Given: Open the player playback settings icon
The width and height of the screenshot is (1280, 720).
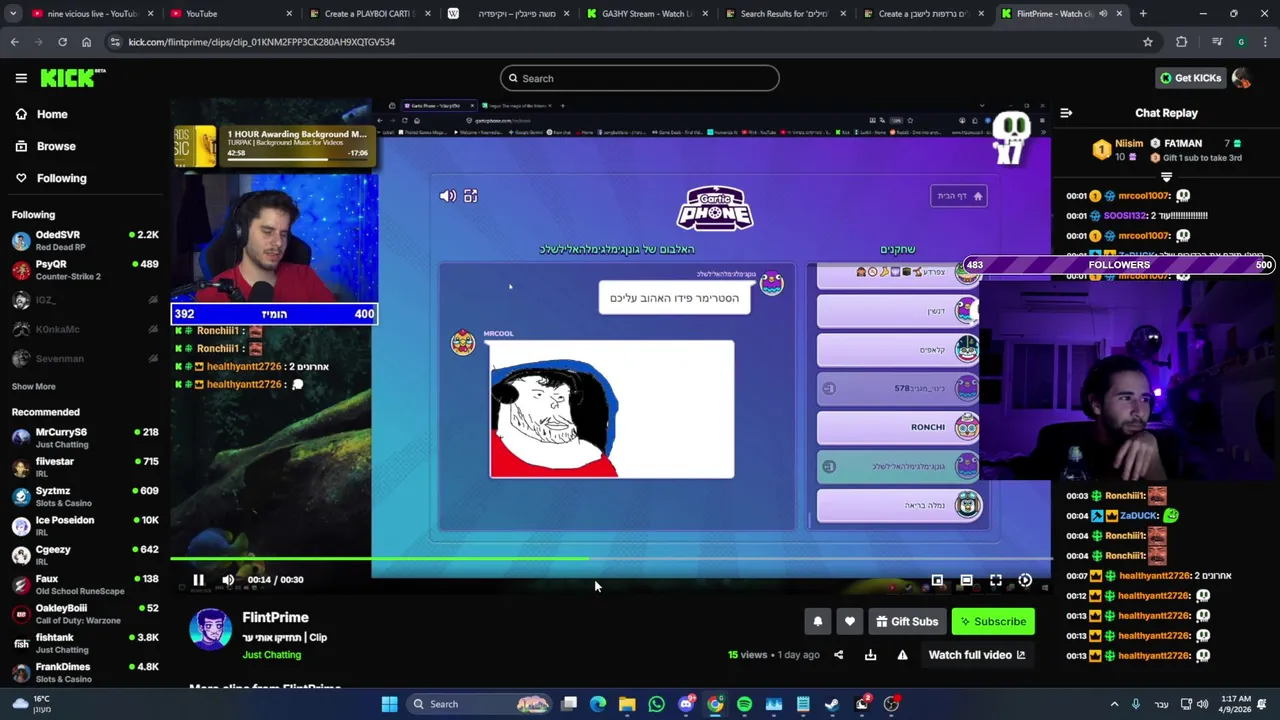Looking at the screenshot, I should click(x=1025, y=580).
